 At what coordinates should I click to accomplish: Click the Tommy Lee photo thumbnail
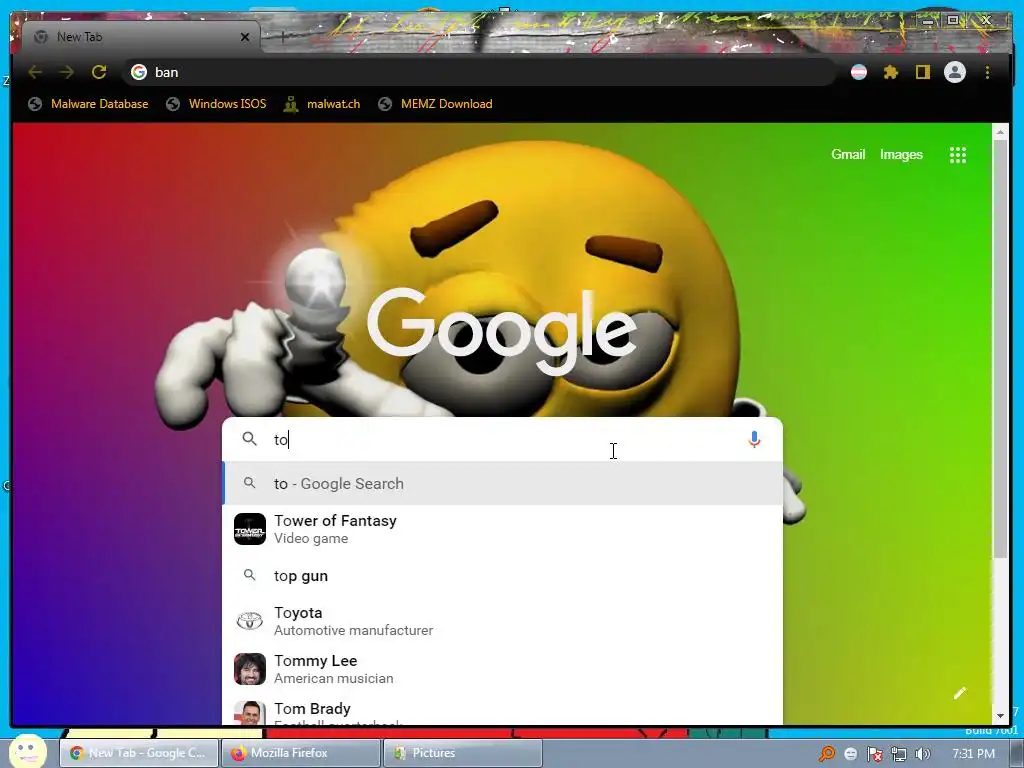tap(249, 669)
